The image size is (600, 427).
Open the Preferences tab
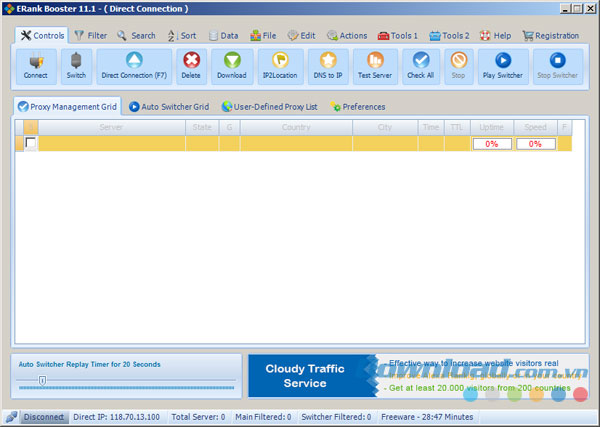coord(358,107)
